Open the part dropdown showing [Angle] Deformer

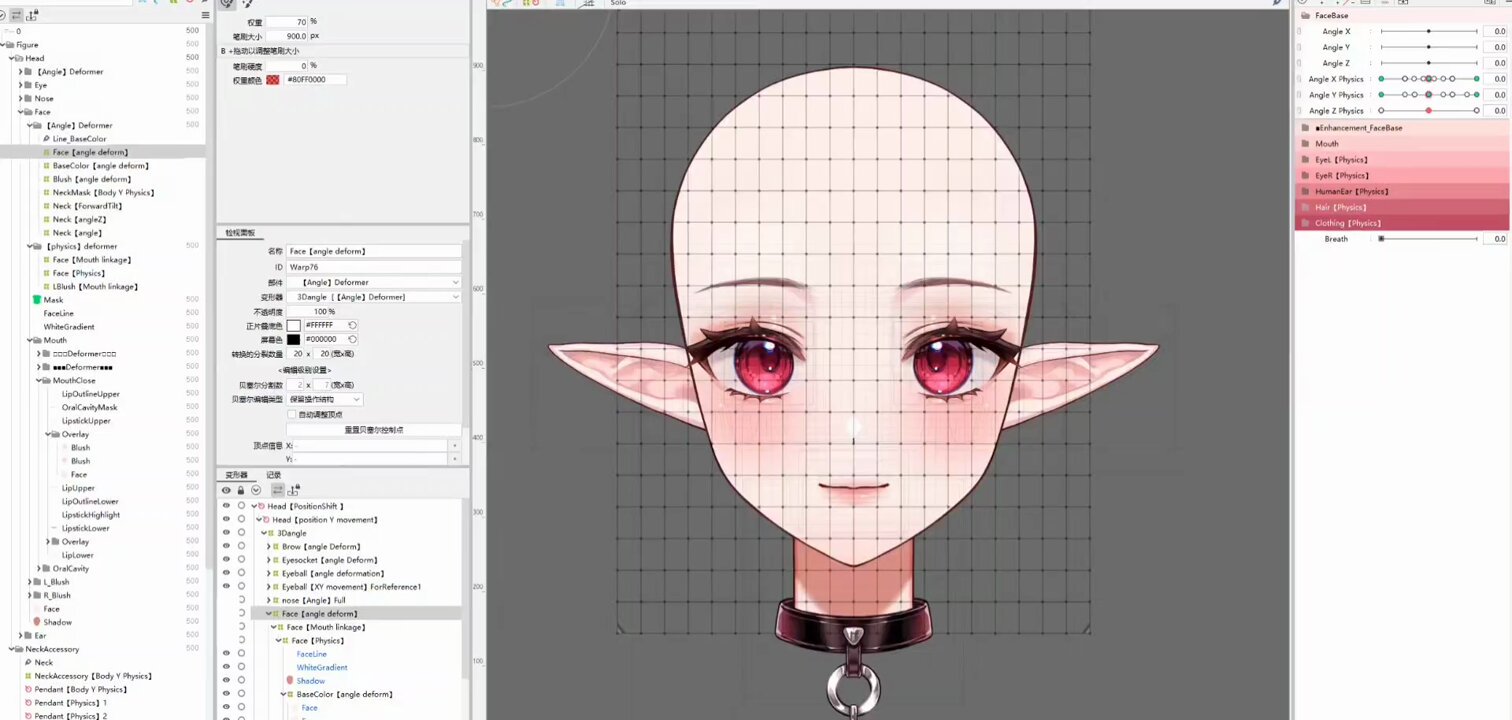point(373,283)
